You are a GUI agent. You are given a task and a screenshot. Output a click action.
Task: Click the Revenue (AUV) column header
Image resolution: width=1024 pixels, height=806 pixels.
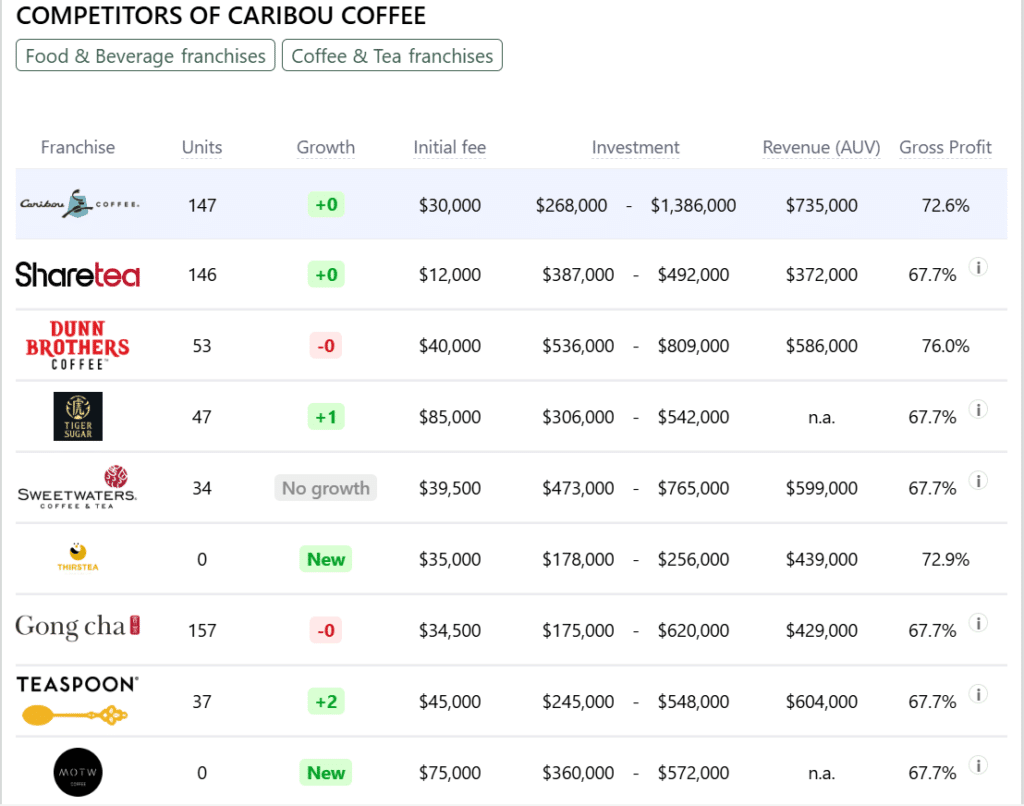(821, 148)
